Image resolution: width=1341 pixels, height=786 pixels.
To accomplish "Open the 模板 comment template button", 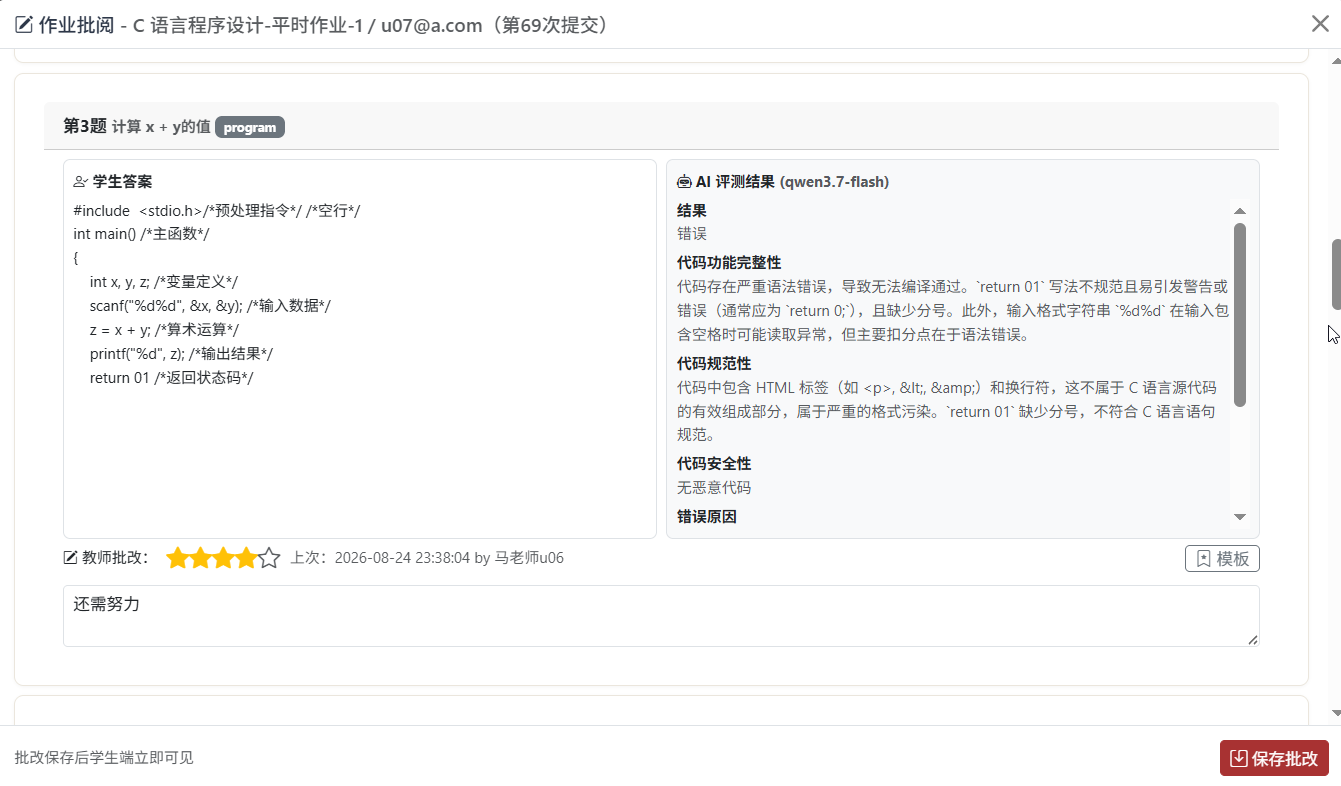I will pyautogui.click(x=1222, y=558).
